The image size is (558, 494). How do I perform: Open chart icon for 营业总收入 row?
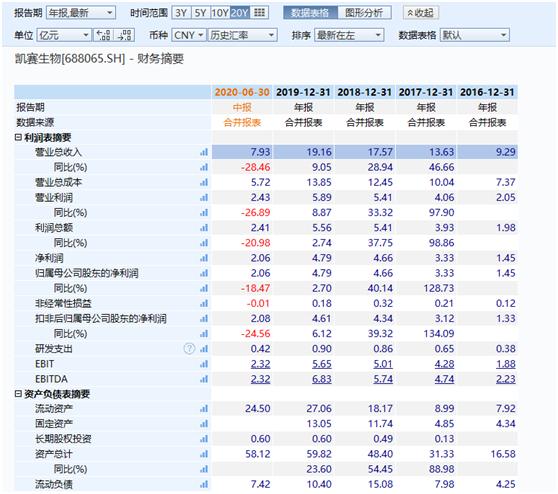pyautogui.click(x=204, y=152)
